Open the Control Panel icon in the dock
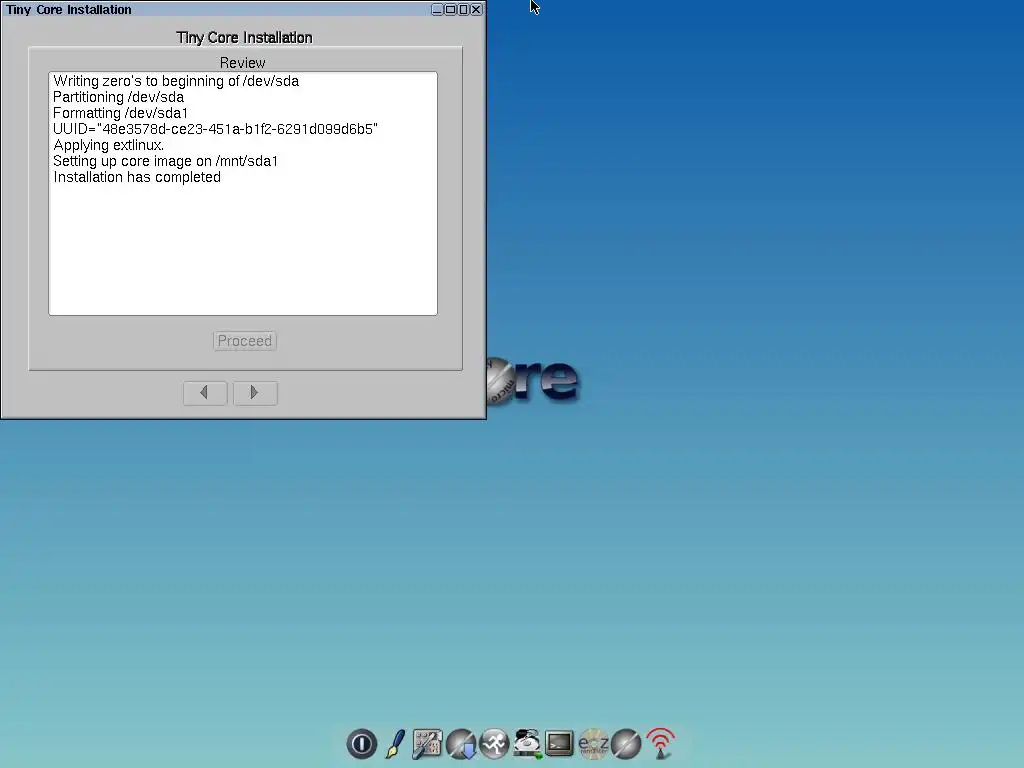The height and width of the screenshot is (768, 1024). point(427,744)
